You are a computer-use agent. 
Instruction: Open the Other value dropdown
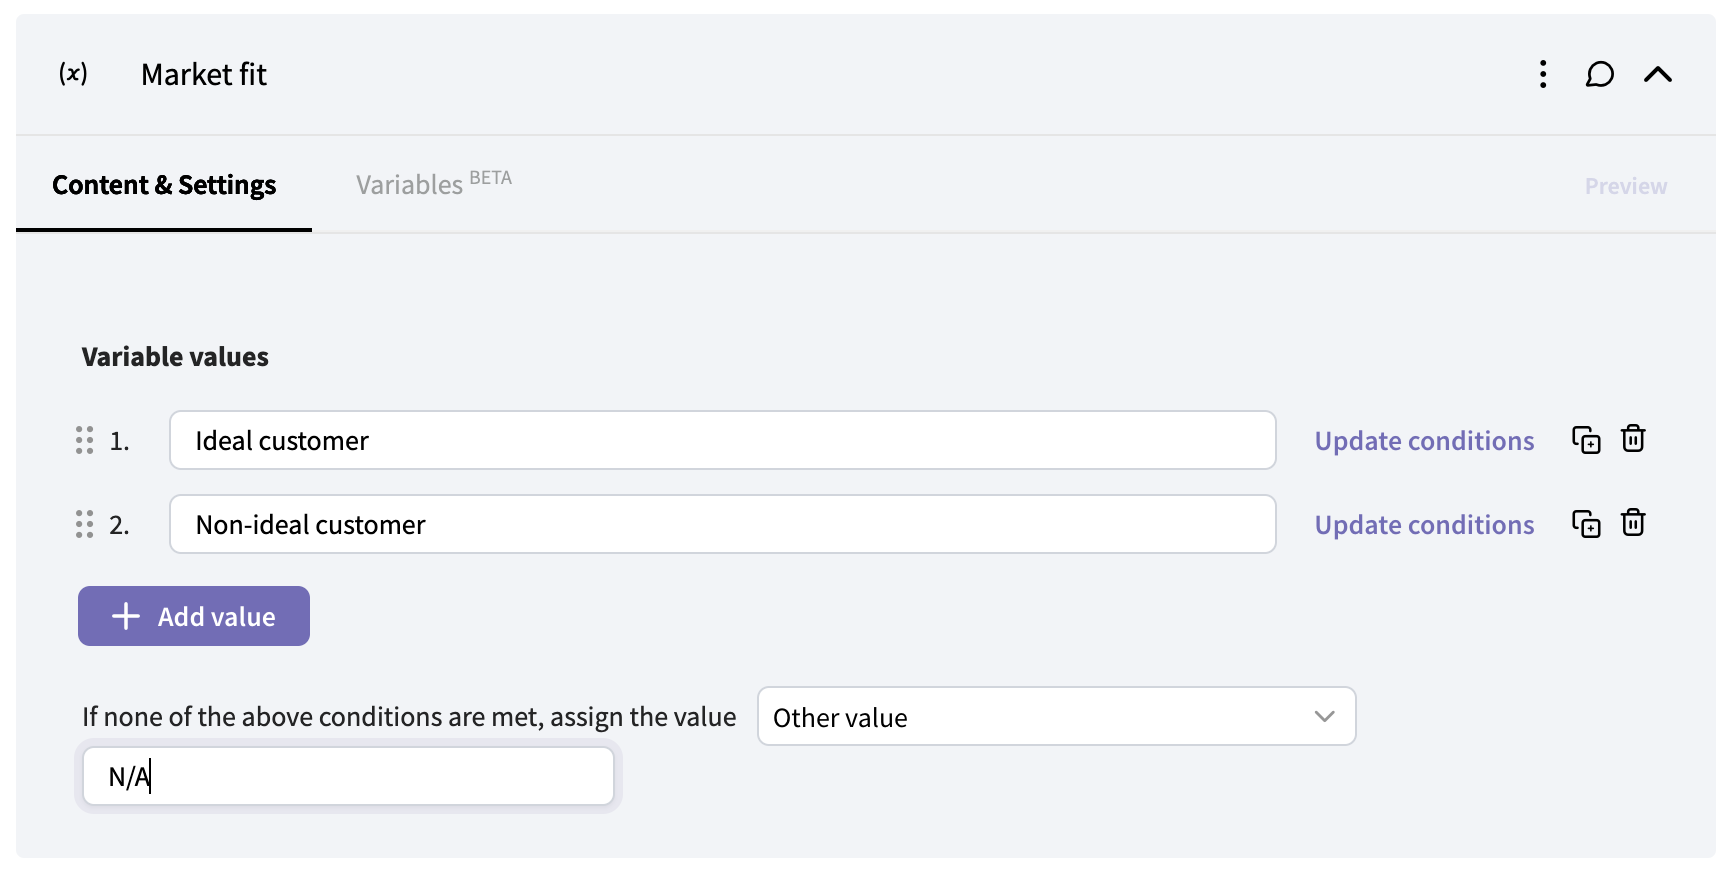(1056, 717)
